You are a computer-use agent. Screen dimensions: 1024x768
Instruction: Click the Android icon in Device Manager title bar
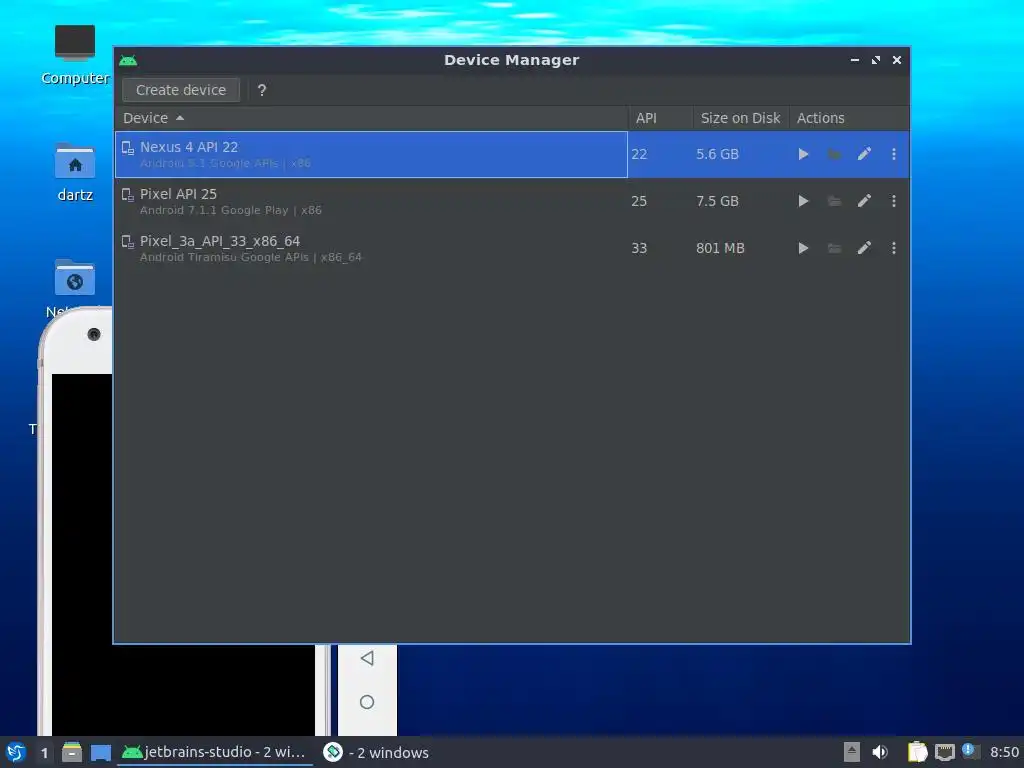point(128,61)
